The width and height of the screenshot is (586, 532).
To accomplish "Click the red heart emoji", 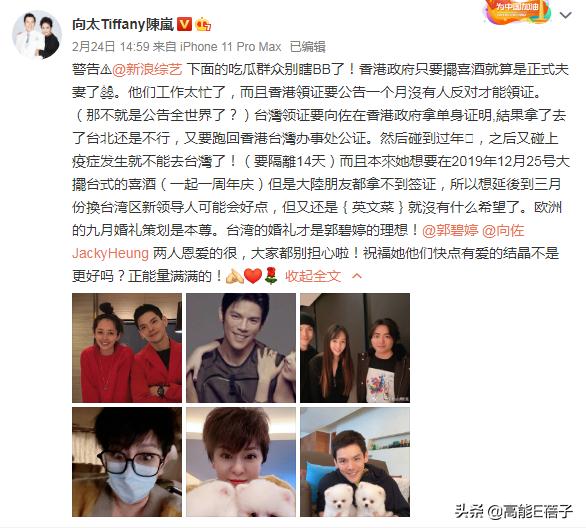I will [x=253, y=276].
